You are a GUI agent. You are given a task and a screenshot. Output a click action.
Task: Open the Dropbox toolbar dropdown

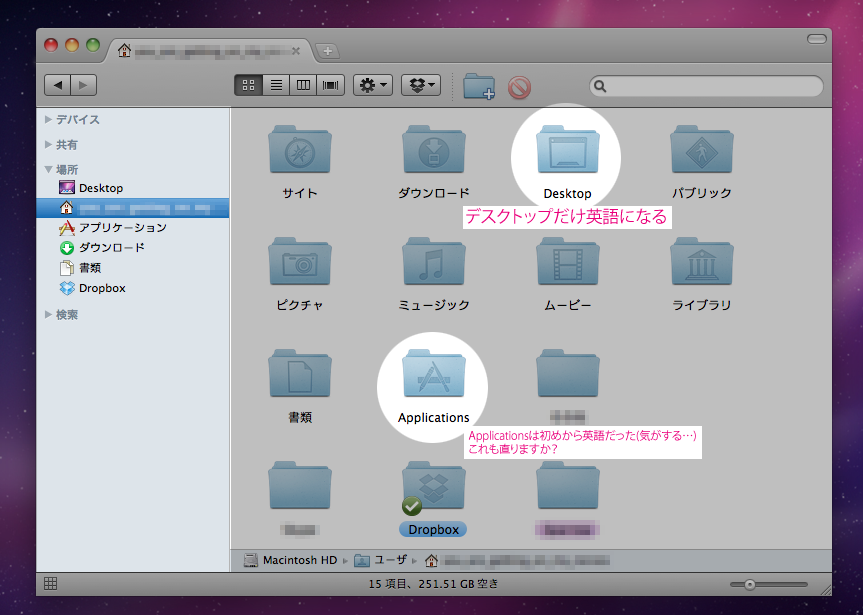421,86
